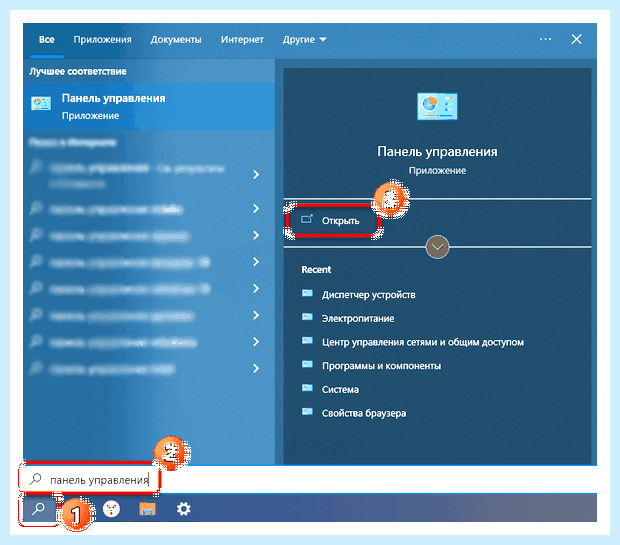Click the Recent heading
620x545 pixels.
316,269
